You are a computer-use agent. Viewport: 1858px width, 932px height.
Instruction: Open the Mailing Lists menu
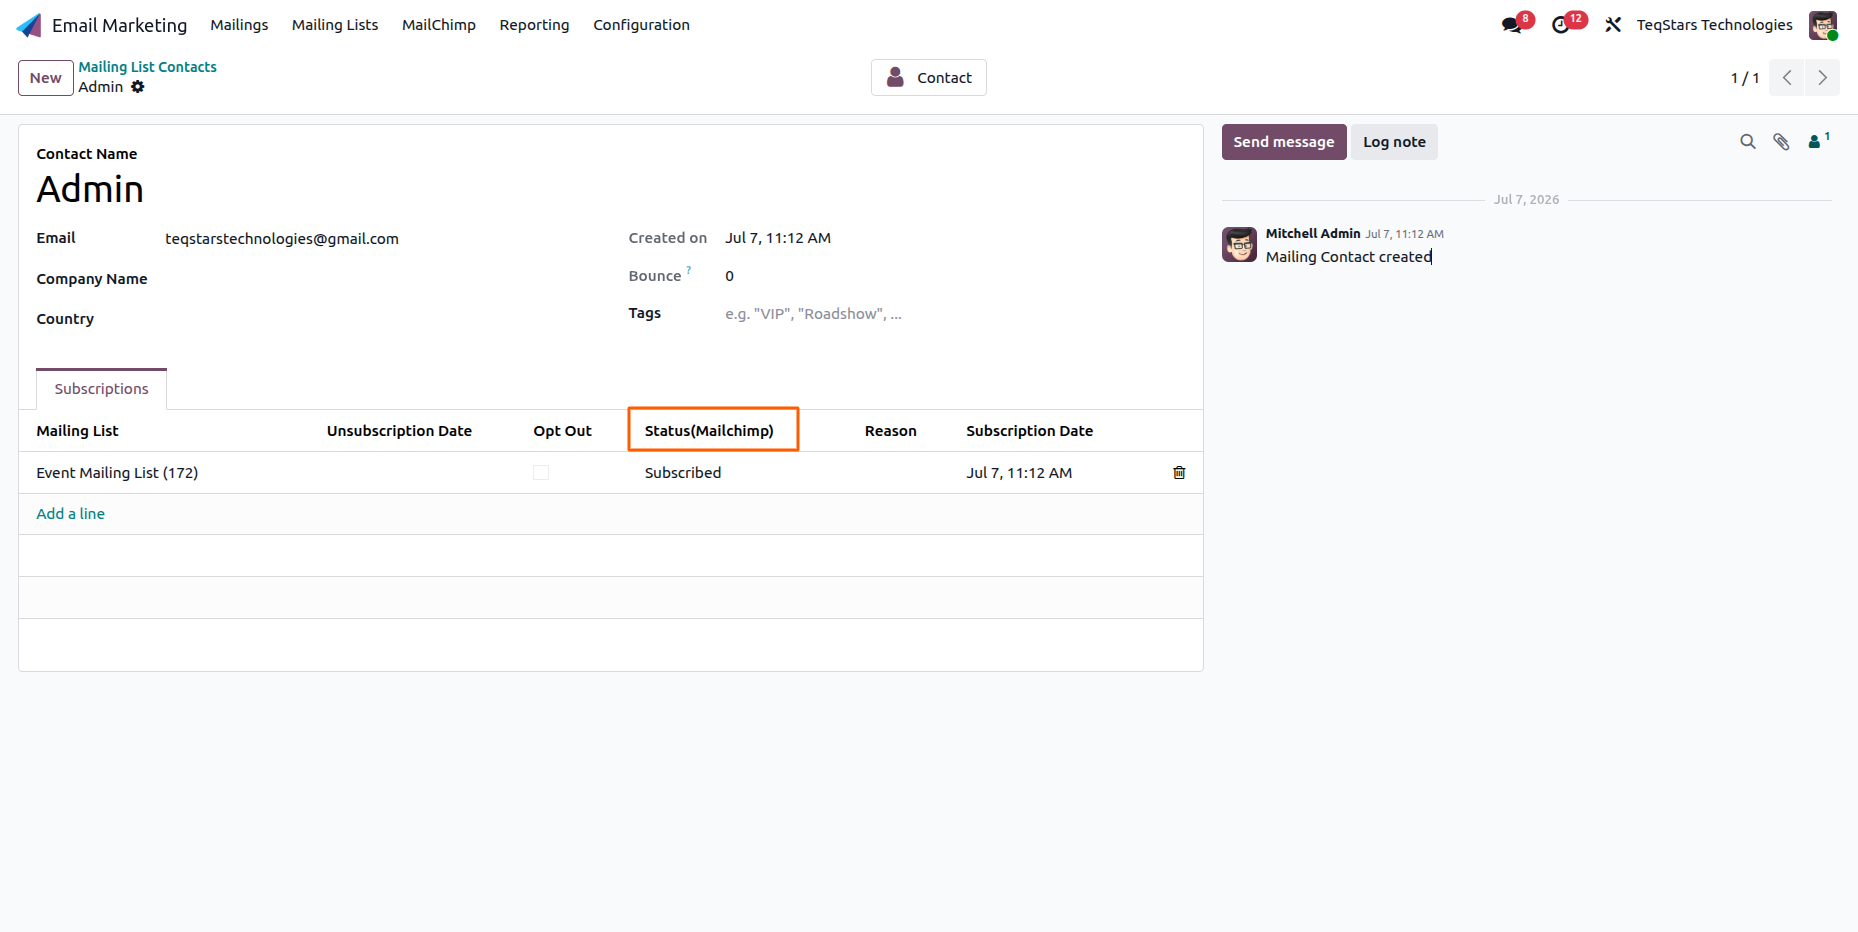(x=335, y=25)
